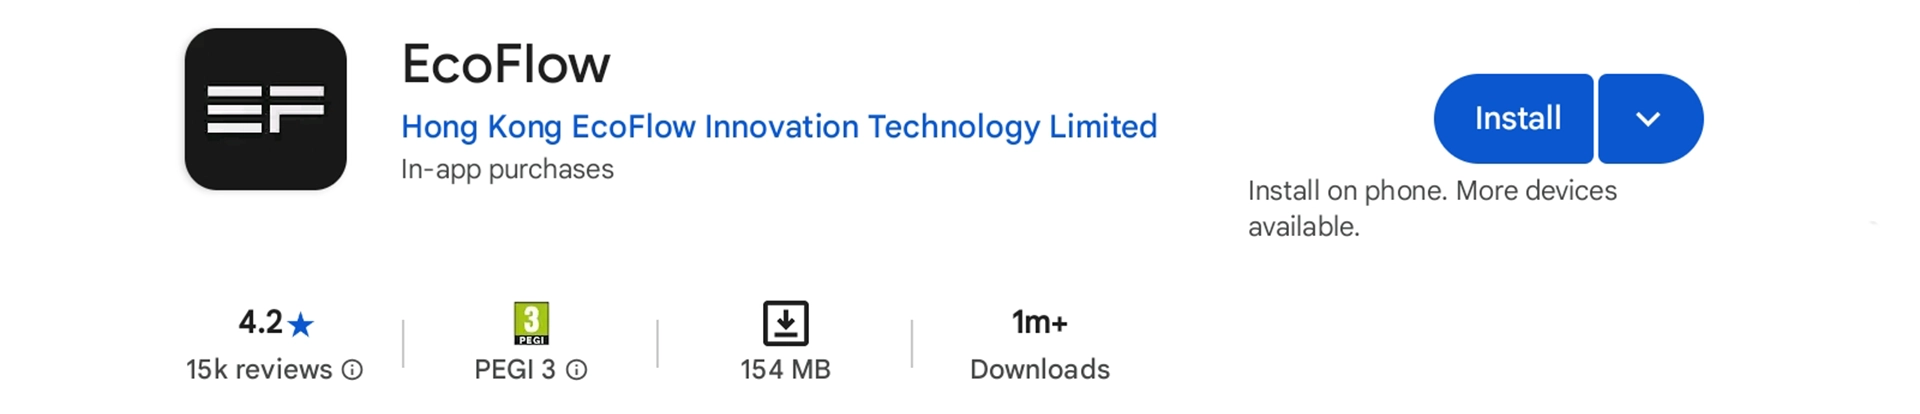Viewport: 1920px width, 414px height.
Task: Click the In-app purchases label
Action: [507, 170]
